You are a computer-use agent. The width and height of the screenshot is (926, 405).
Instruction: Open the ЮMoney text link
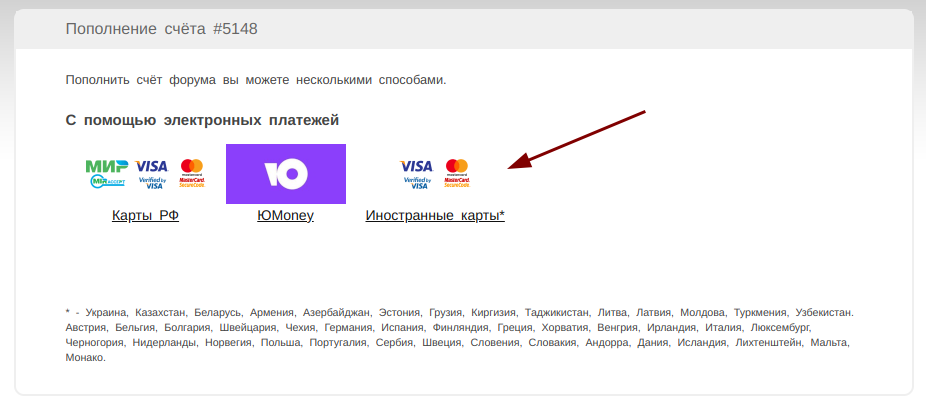(x=285, y=215)
